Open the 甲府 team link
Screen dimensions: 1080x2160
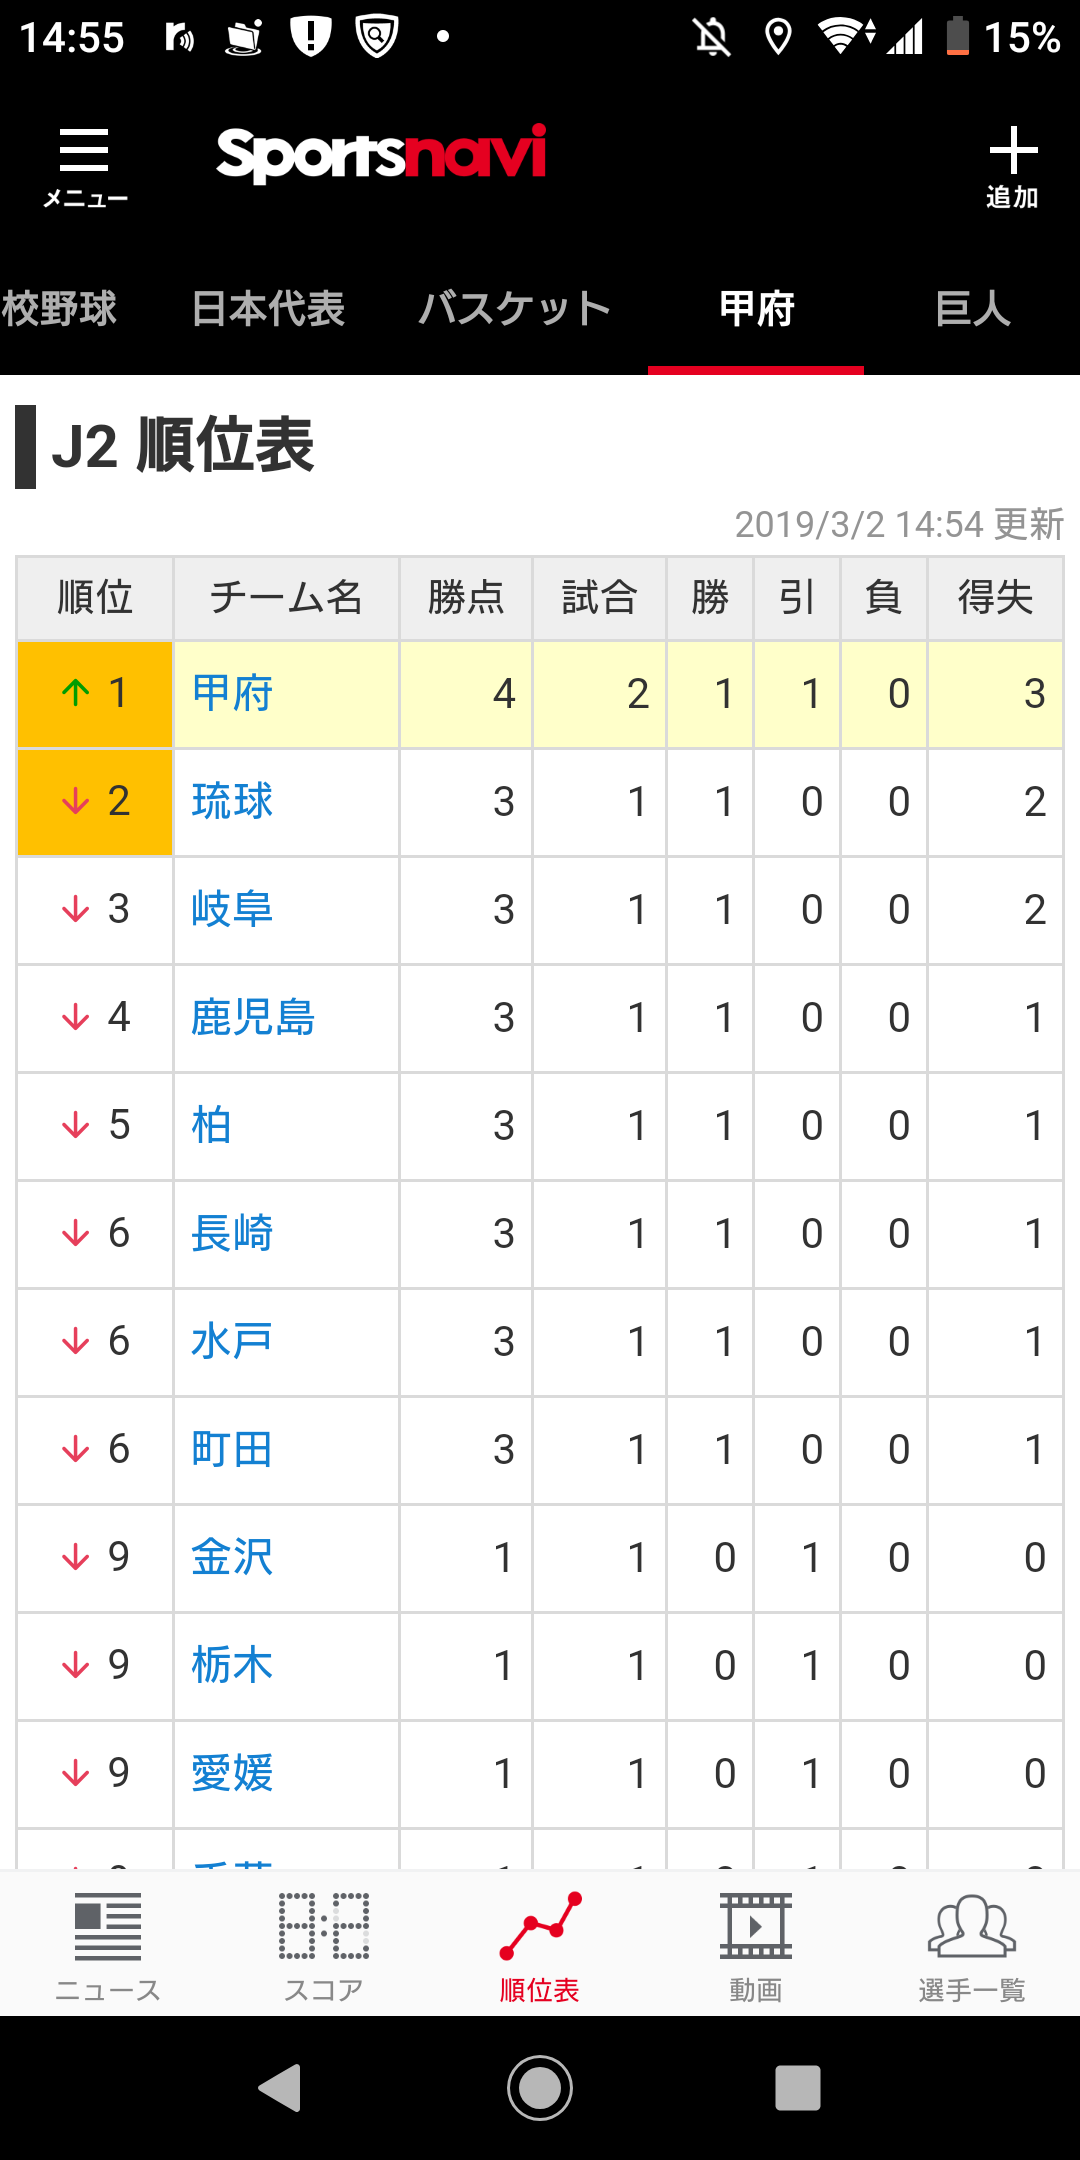[232, 693]
